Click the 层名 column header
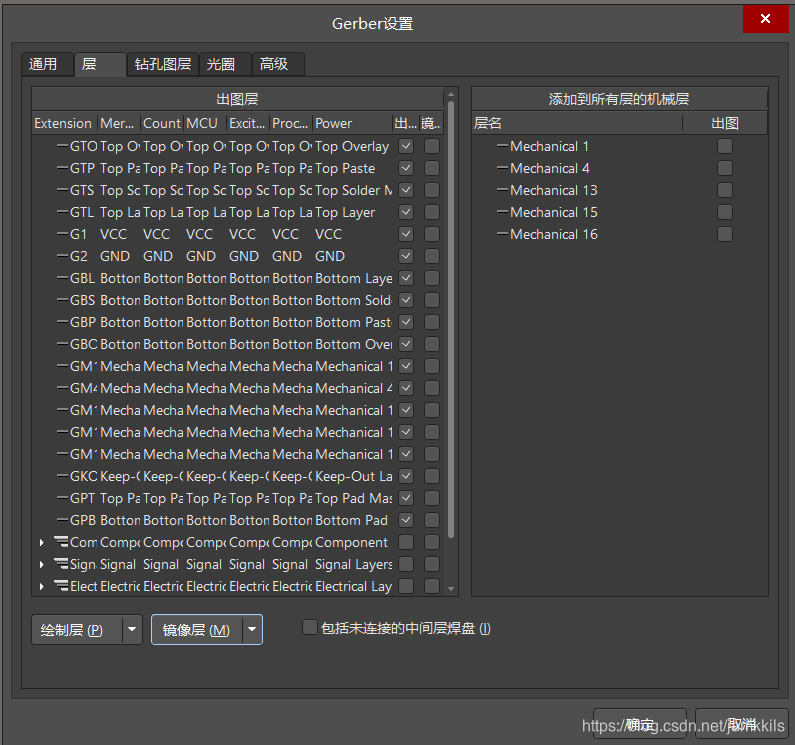795x745 pixels. [577, 123]
